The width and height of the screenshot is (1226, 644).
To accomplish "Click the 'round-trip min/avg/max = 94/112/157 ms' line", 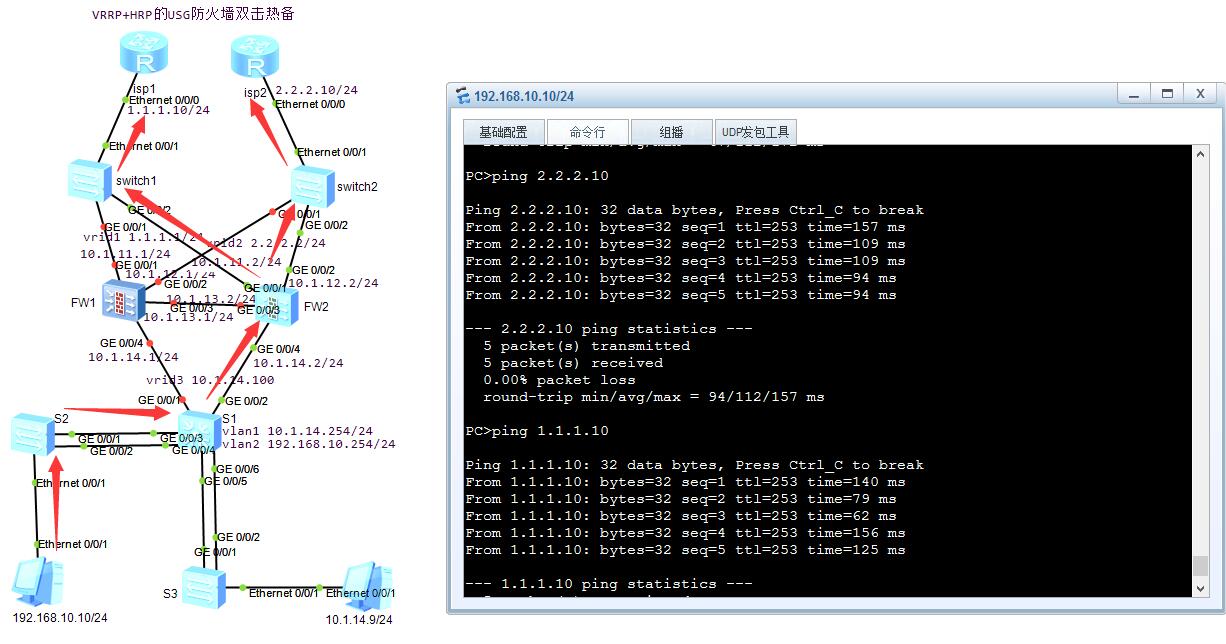I will (x=654, y=397).
